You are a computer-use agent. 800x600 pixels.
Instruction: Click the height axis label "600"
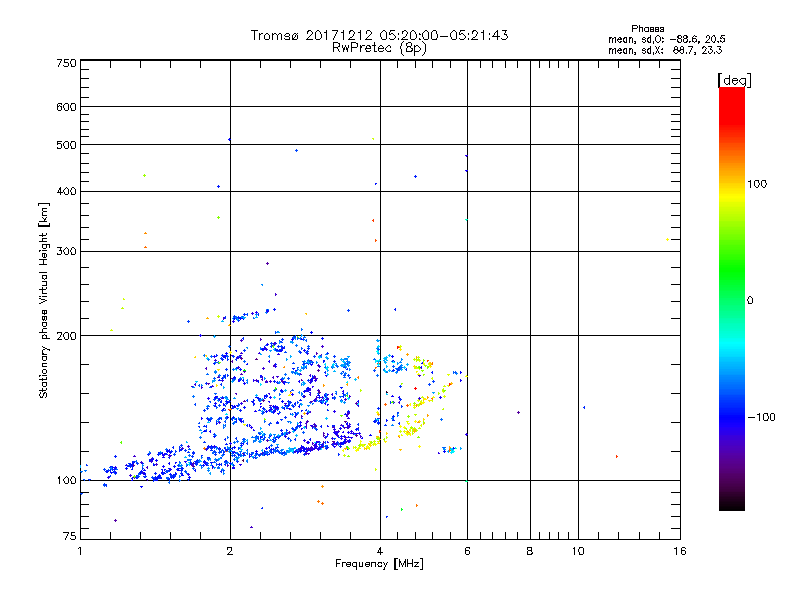(66, 107)
